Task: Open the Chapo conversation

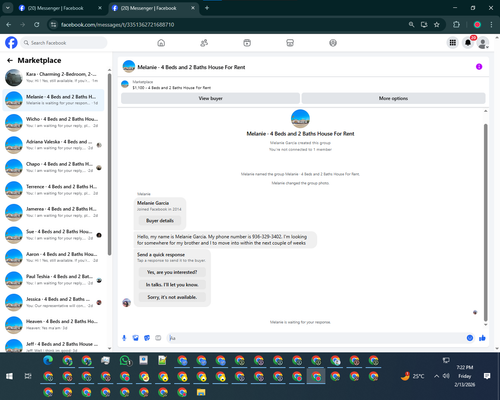Action: pos(53,167)
